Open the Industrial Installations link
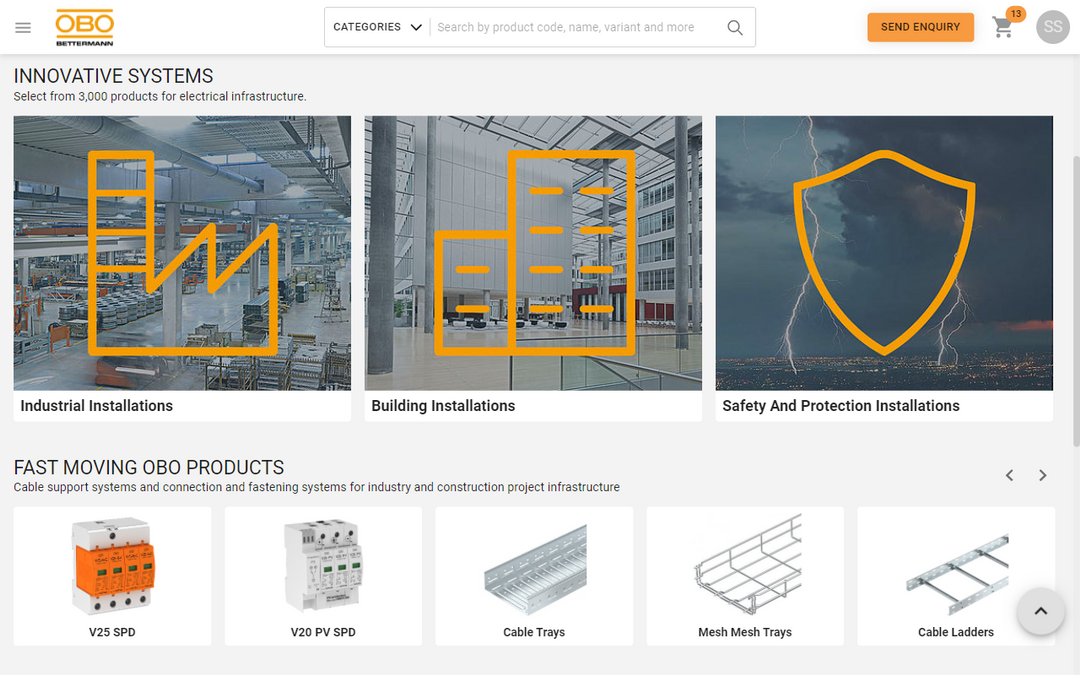Screen dimensions: 1080x675 coord(97,406)
